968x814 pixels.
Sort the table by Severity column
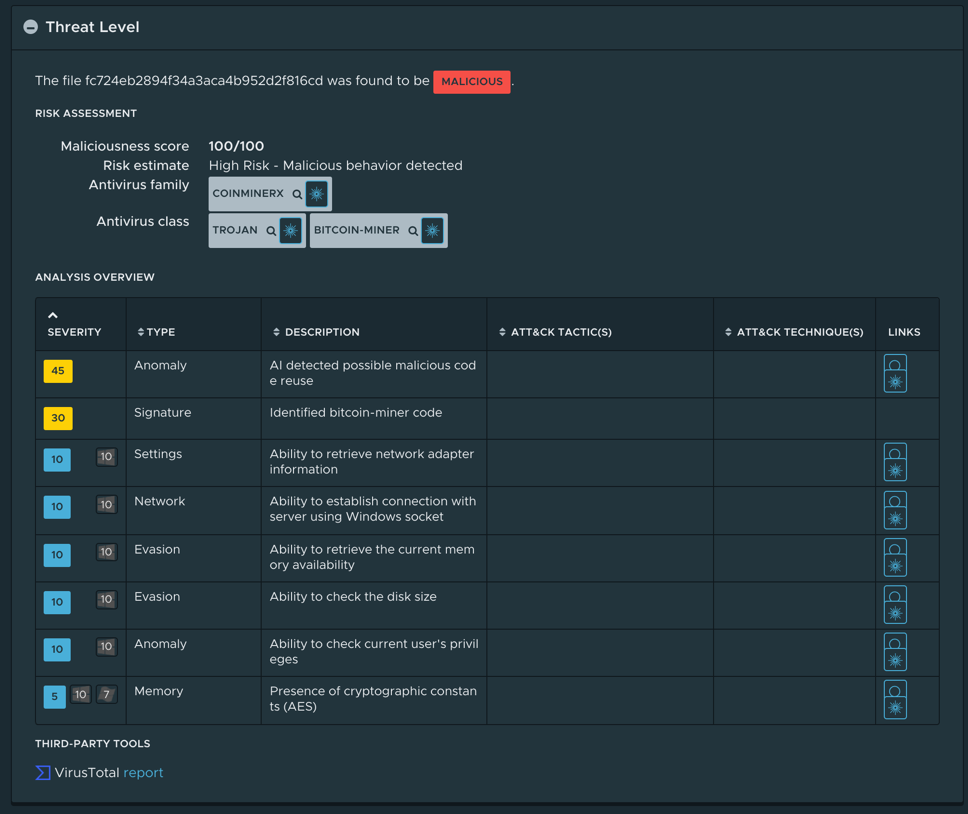pos(74,332)
